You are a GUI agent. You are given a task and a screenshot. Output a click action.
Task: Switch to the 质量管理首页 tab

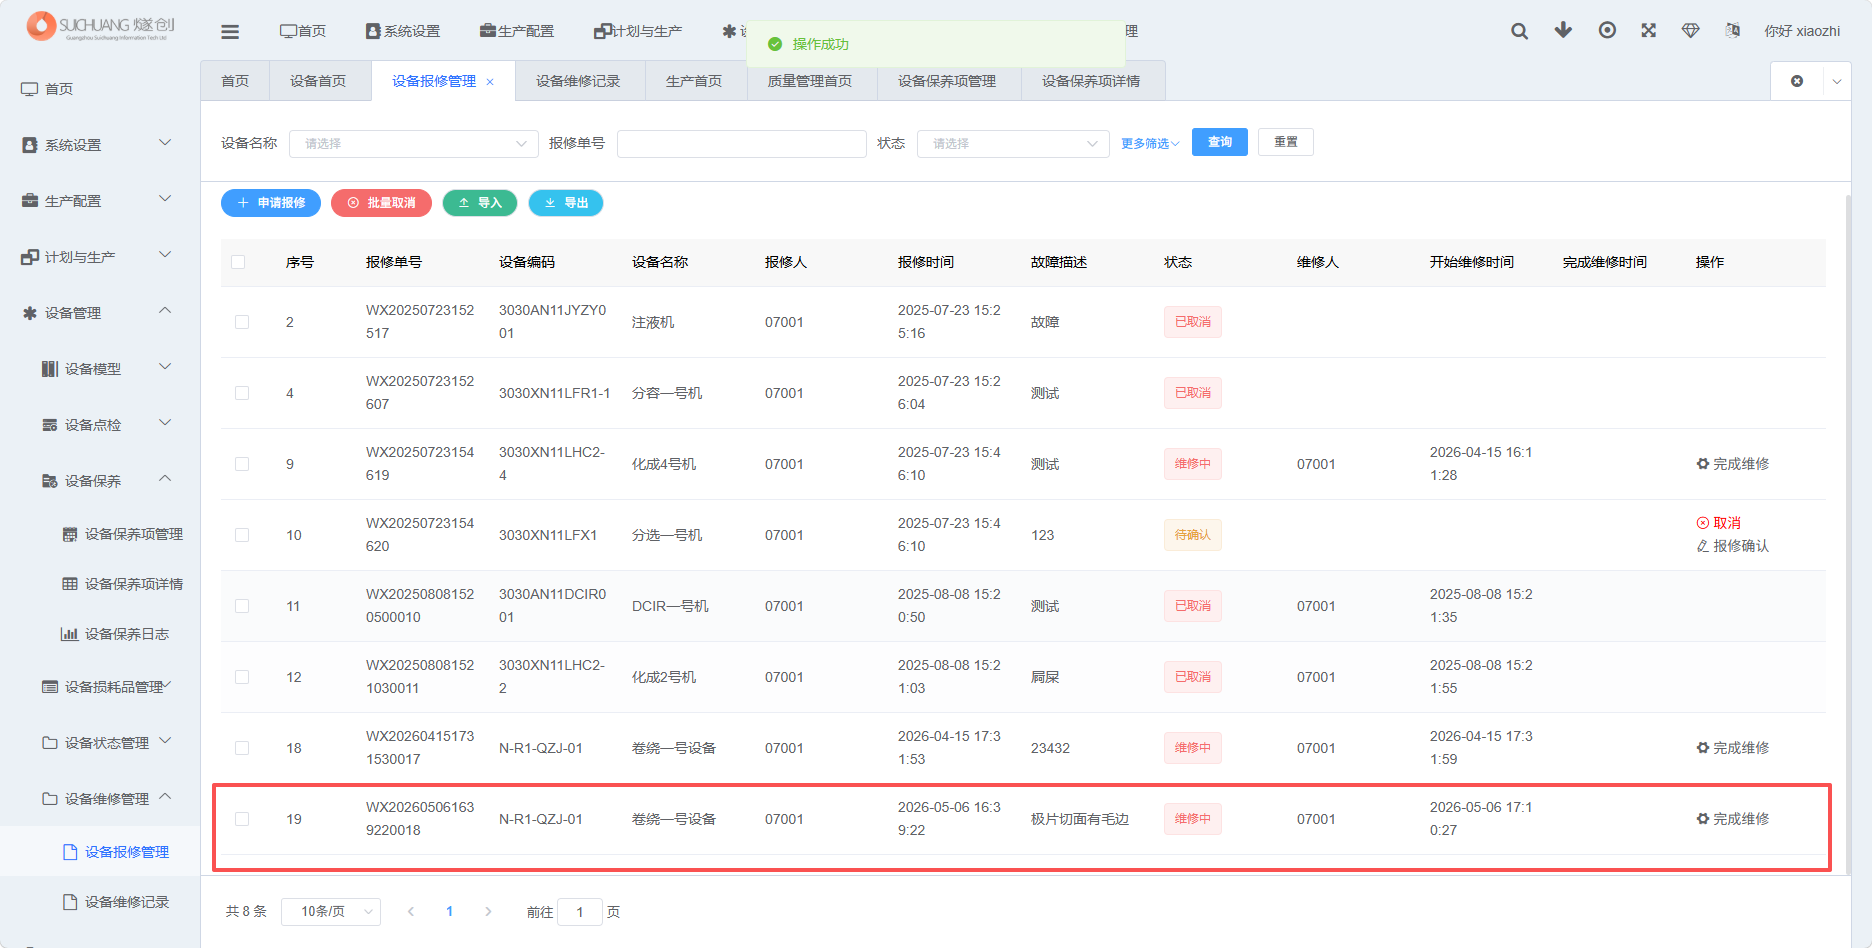pyautogui.click(x=810, y=81)
